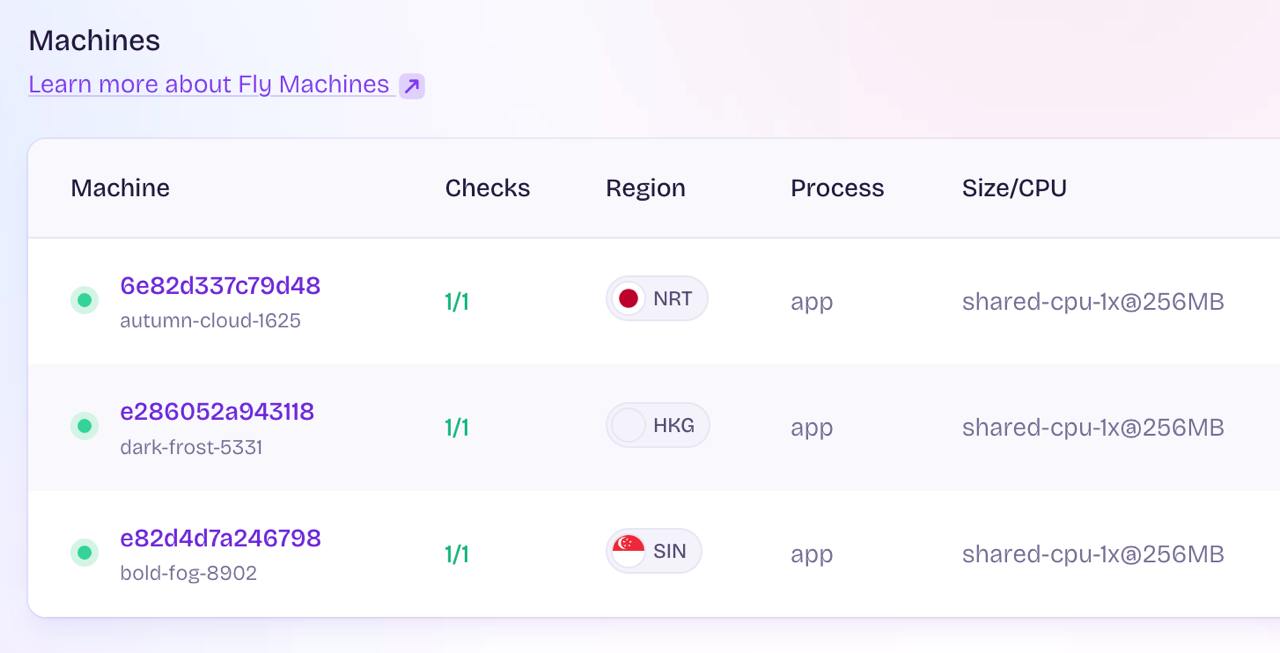The image size is (1280, 653).
Task: Click the Japan flag icon
Action: click(628, 298)
